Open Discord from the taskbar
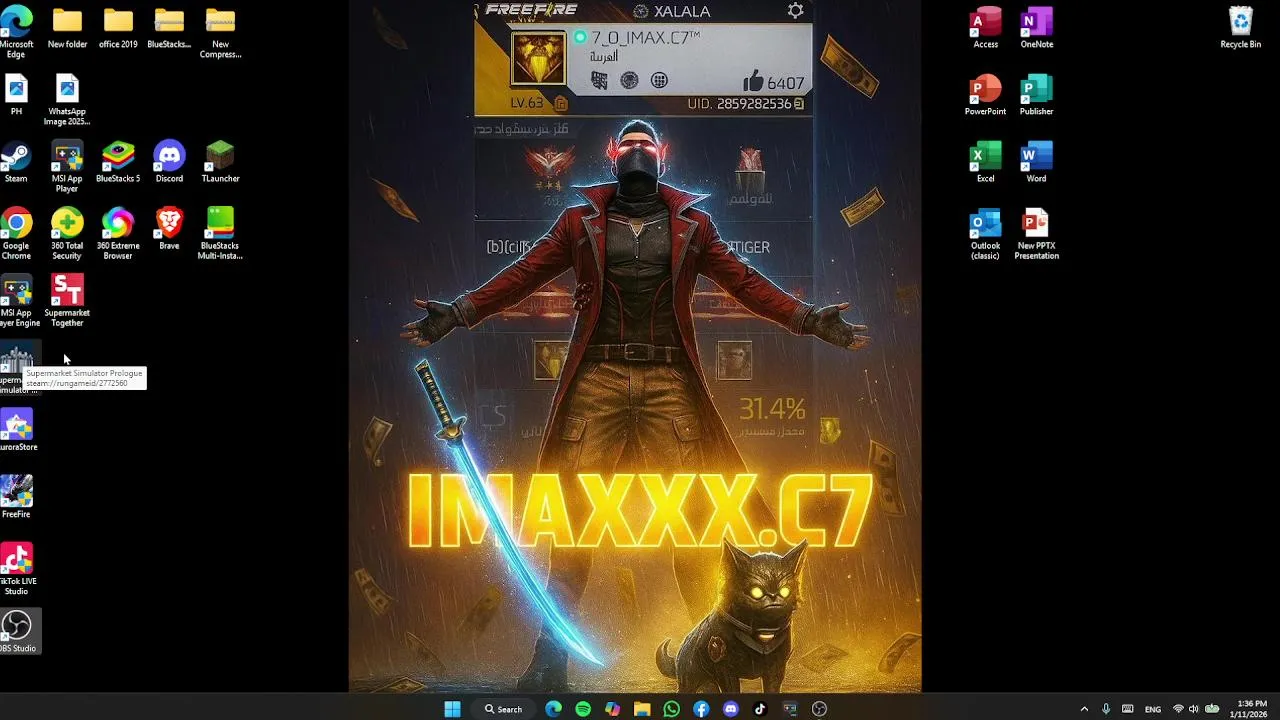This screenshot has height=720, width=1280. [730, 709]
